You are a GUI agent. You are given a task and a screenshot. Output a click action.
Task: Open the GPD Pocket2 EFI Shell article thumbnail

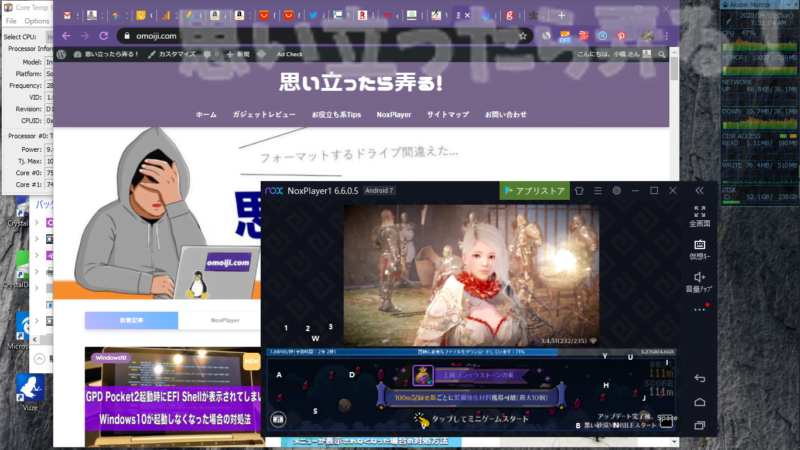pyautogui.click(x=173, y=396)
